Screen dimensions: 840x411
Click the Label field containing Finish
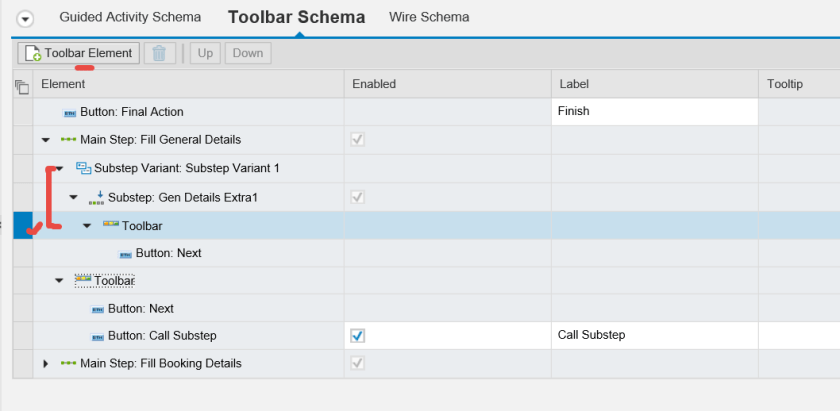pos(653,112)
